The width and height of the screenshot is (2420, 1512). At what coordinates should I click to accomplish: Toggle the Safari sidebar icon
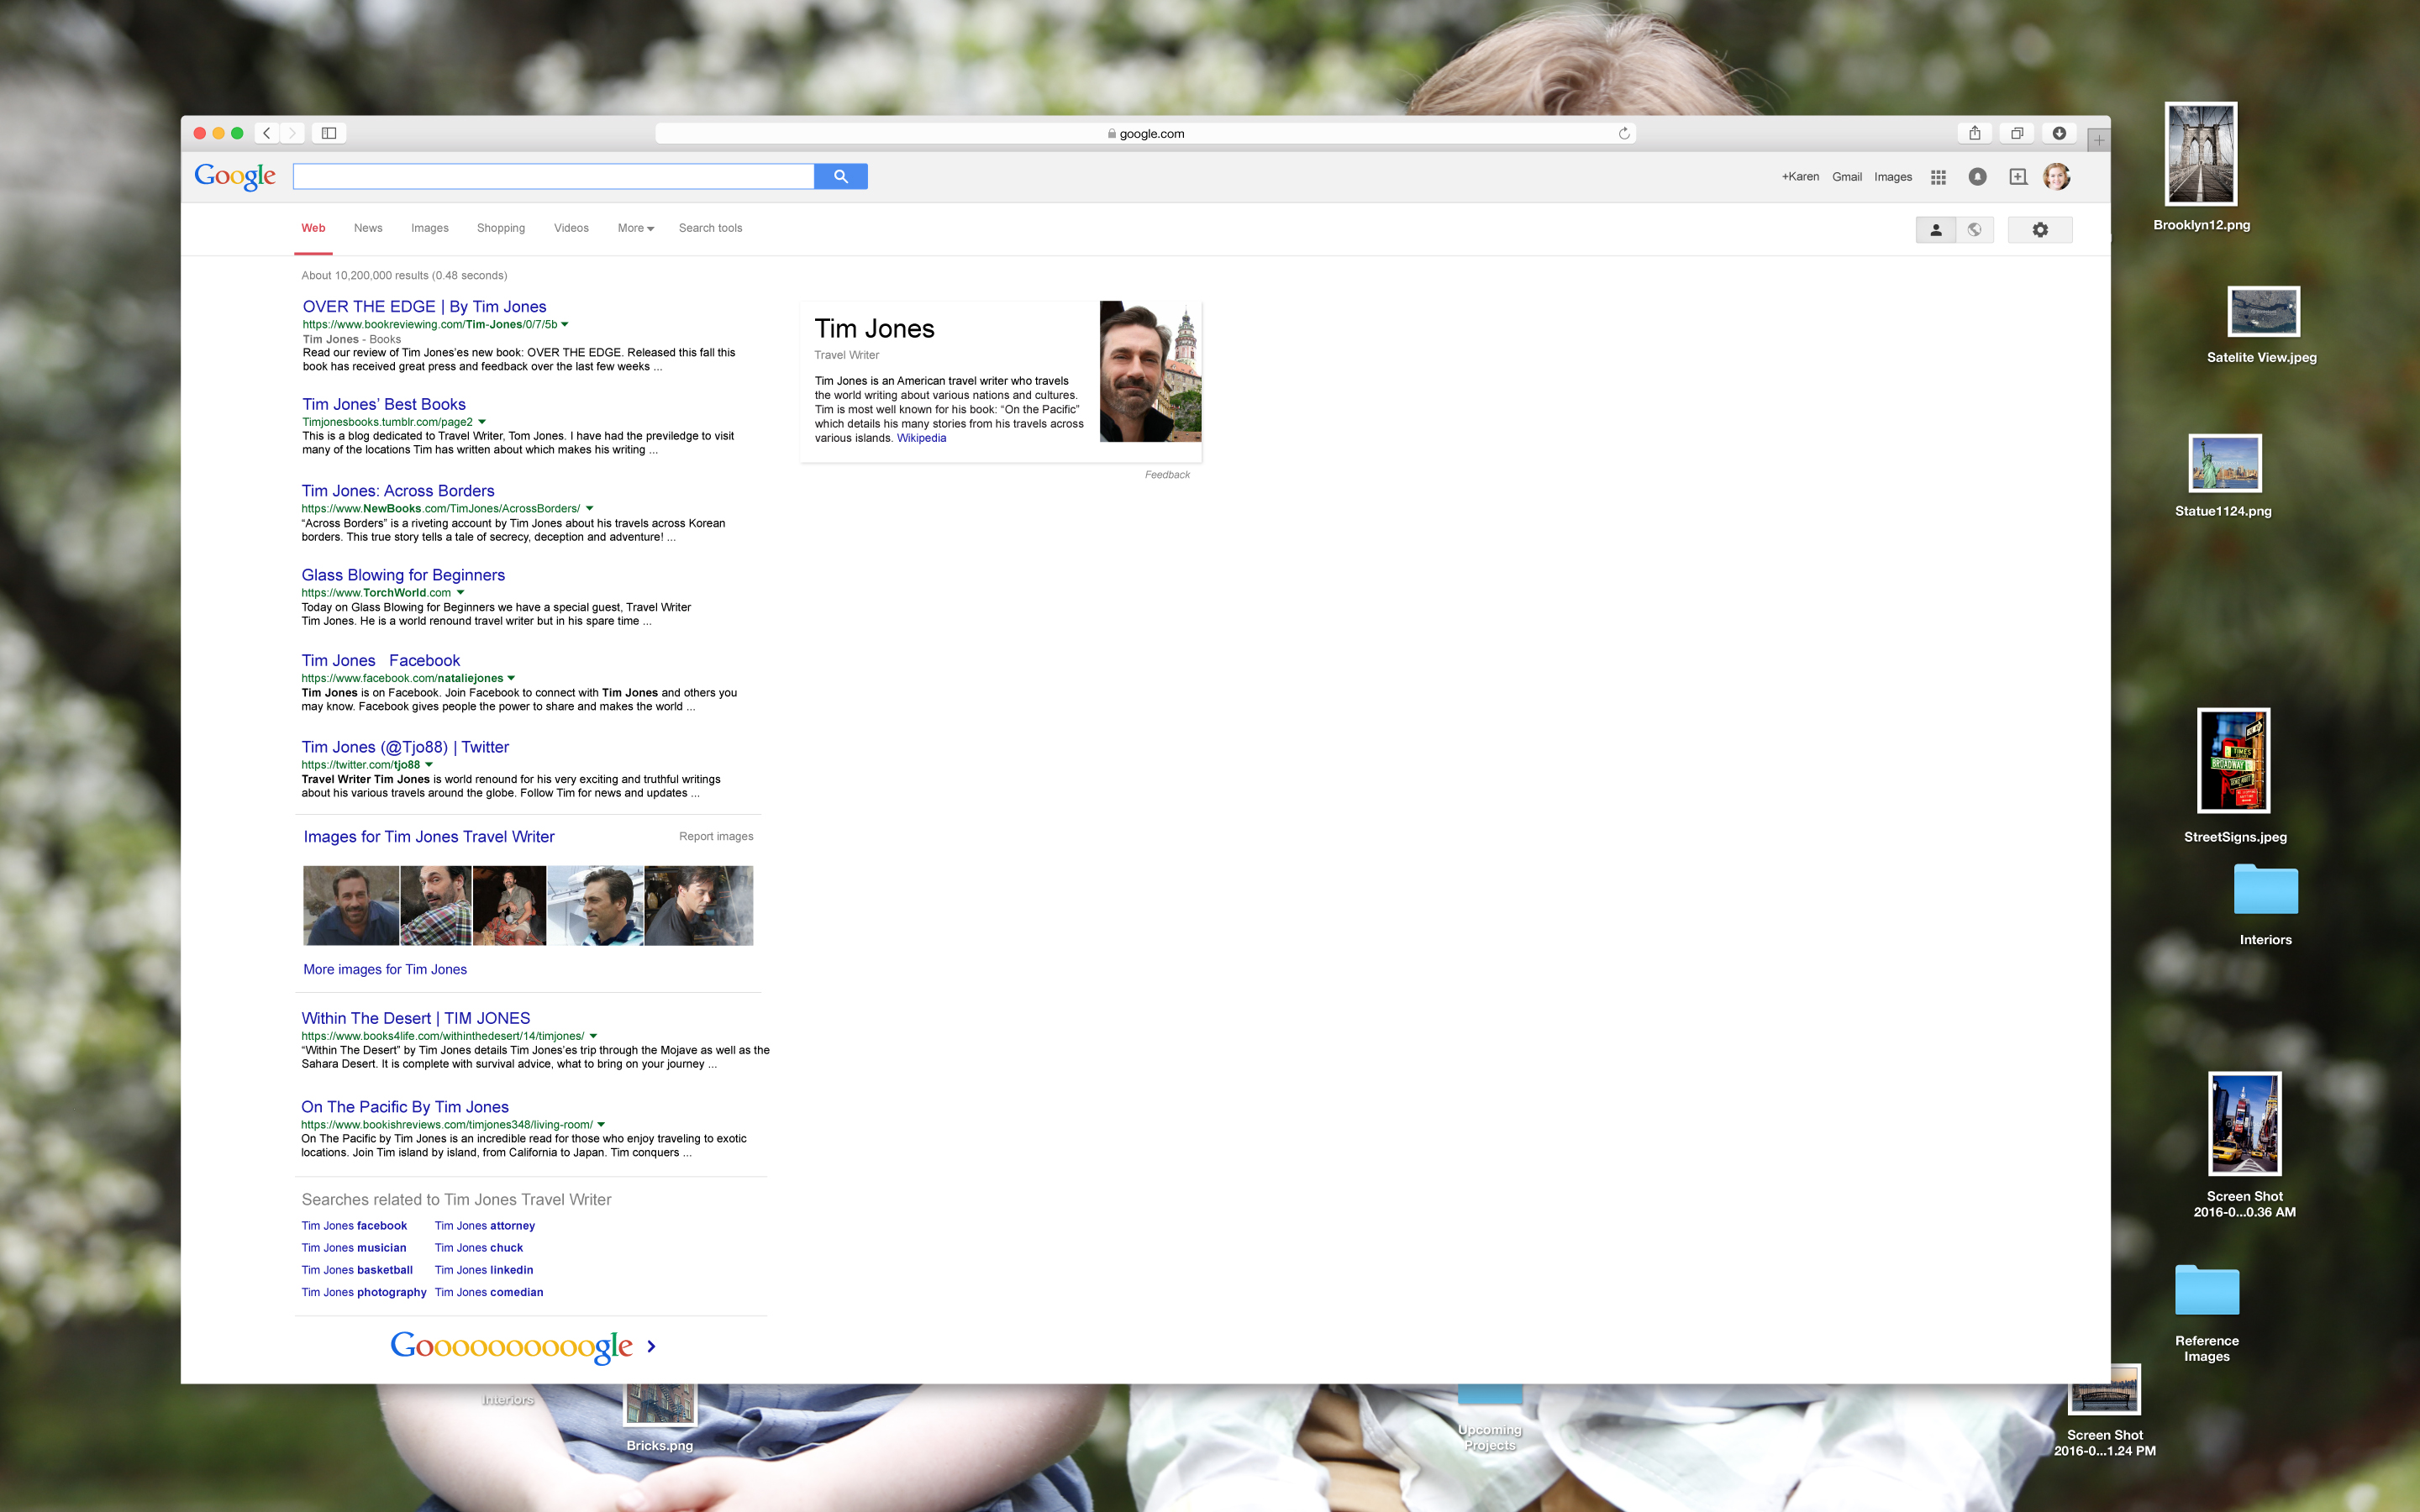point(328,133)
